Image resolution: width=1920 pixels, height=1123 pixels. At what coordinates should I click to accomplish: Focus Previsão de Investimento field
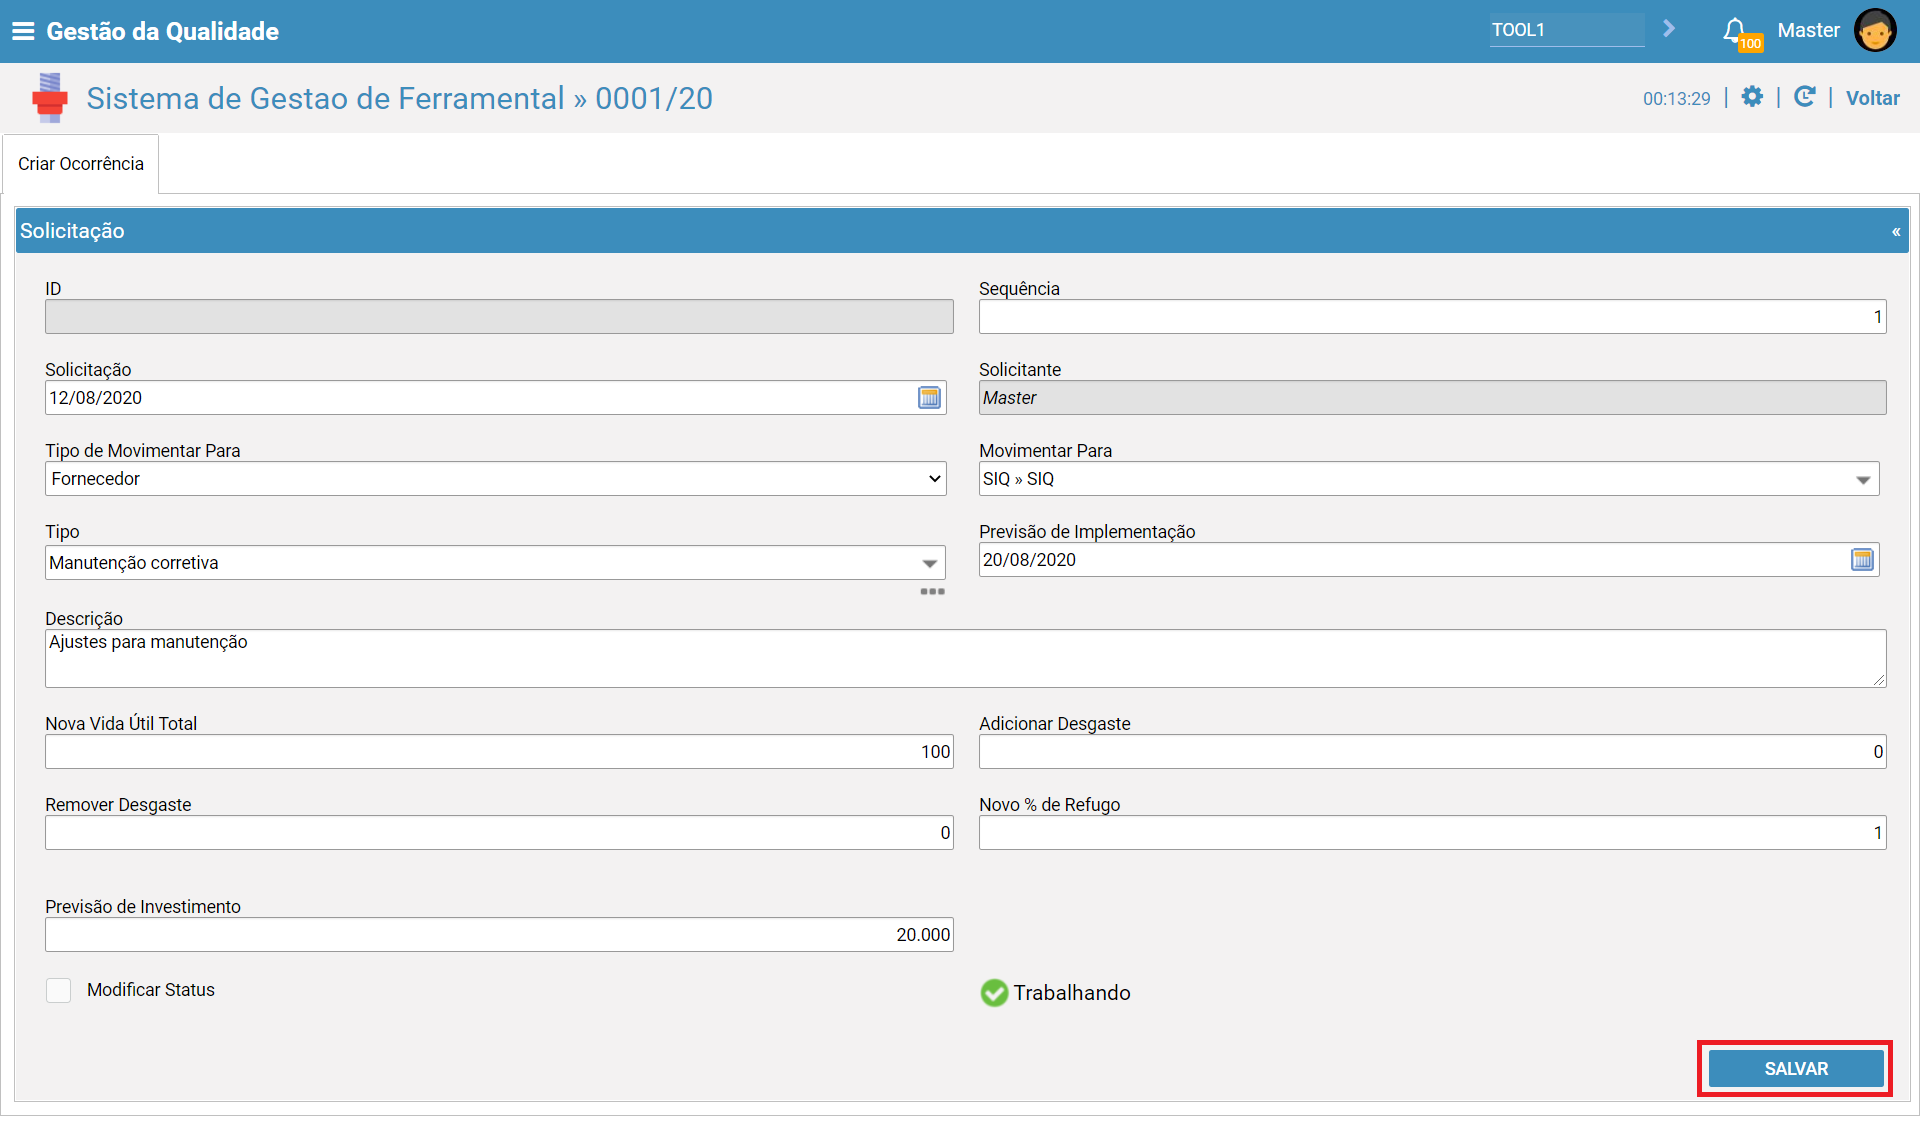[499, 935]
